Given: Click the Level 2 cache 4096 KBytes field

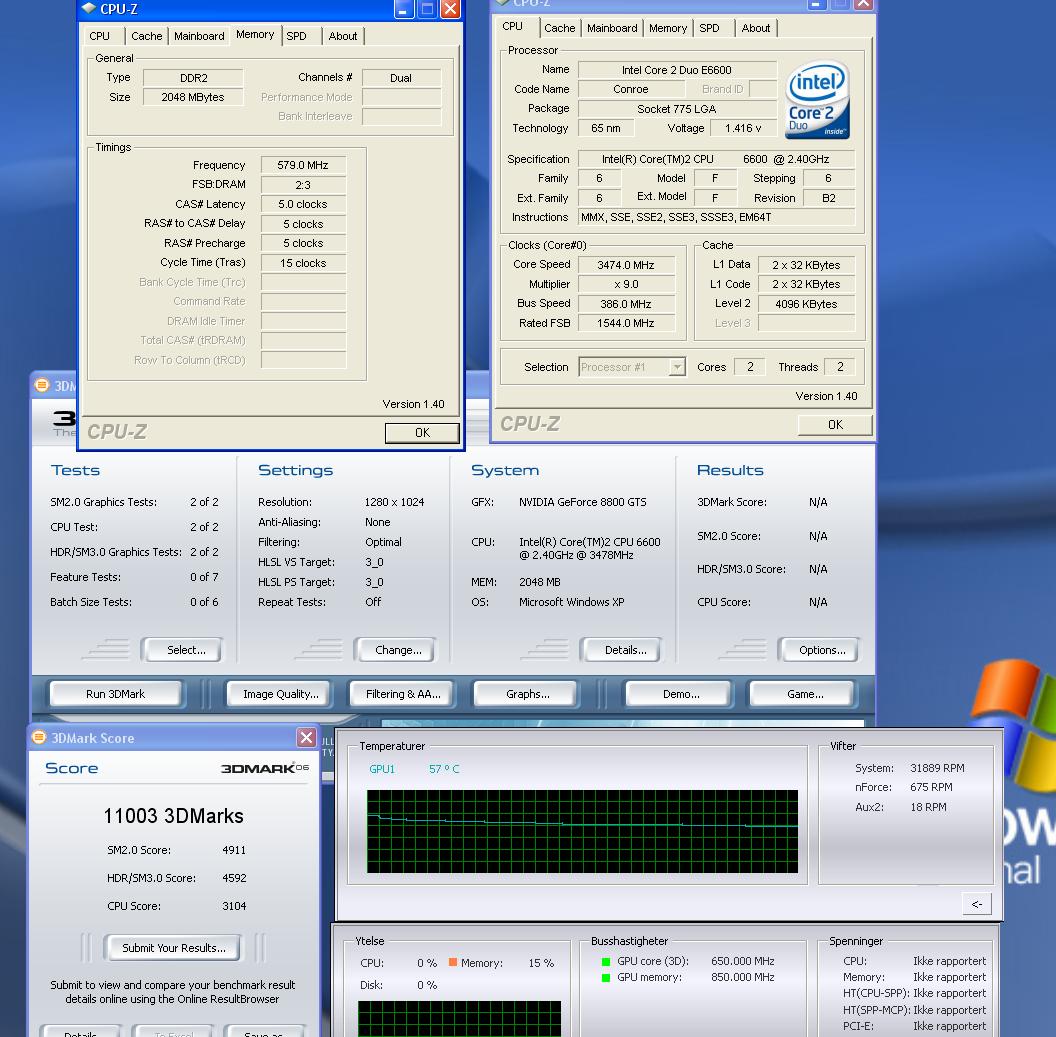Looking at the screenshot, I should [806, 304].
